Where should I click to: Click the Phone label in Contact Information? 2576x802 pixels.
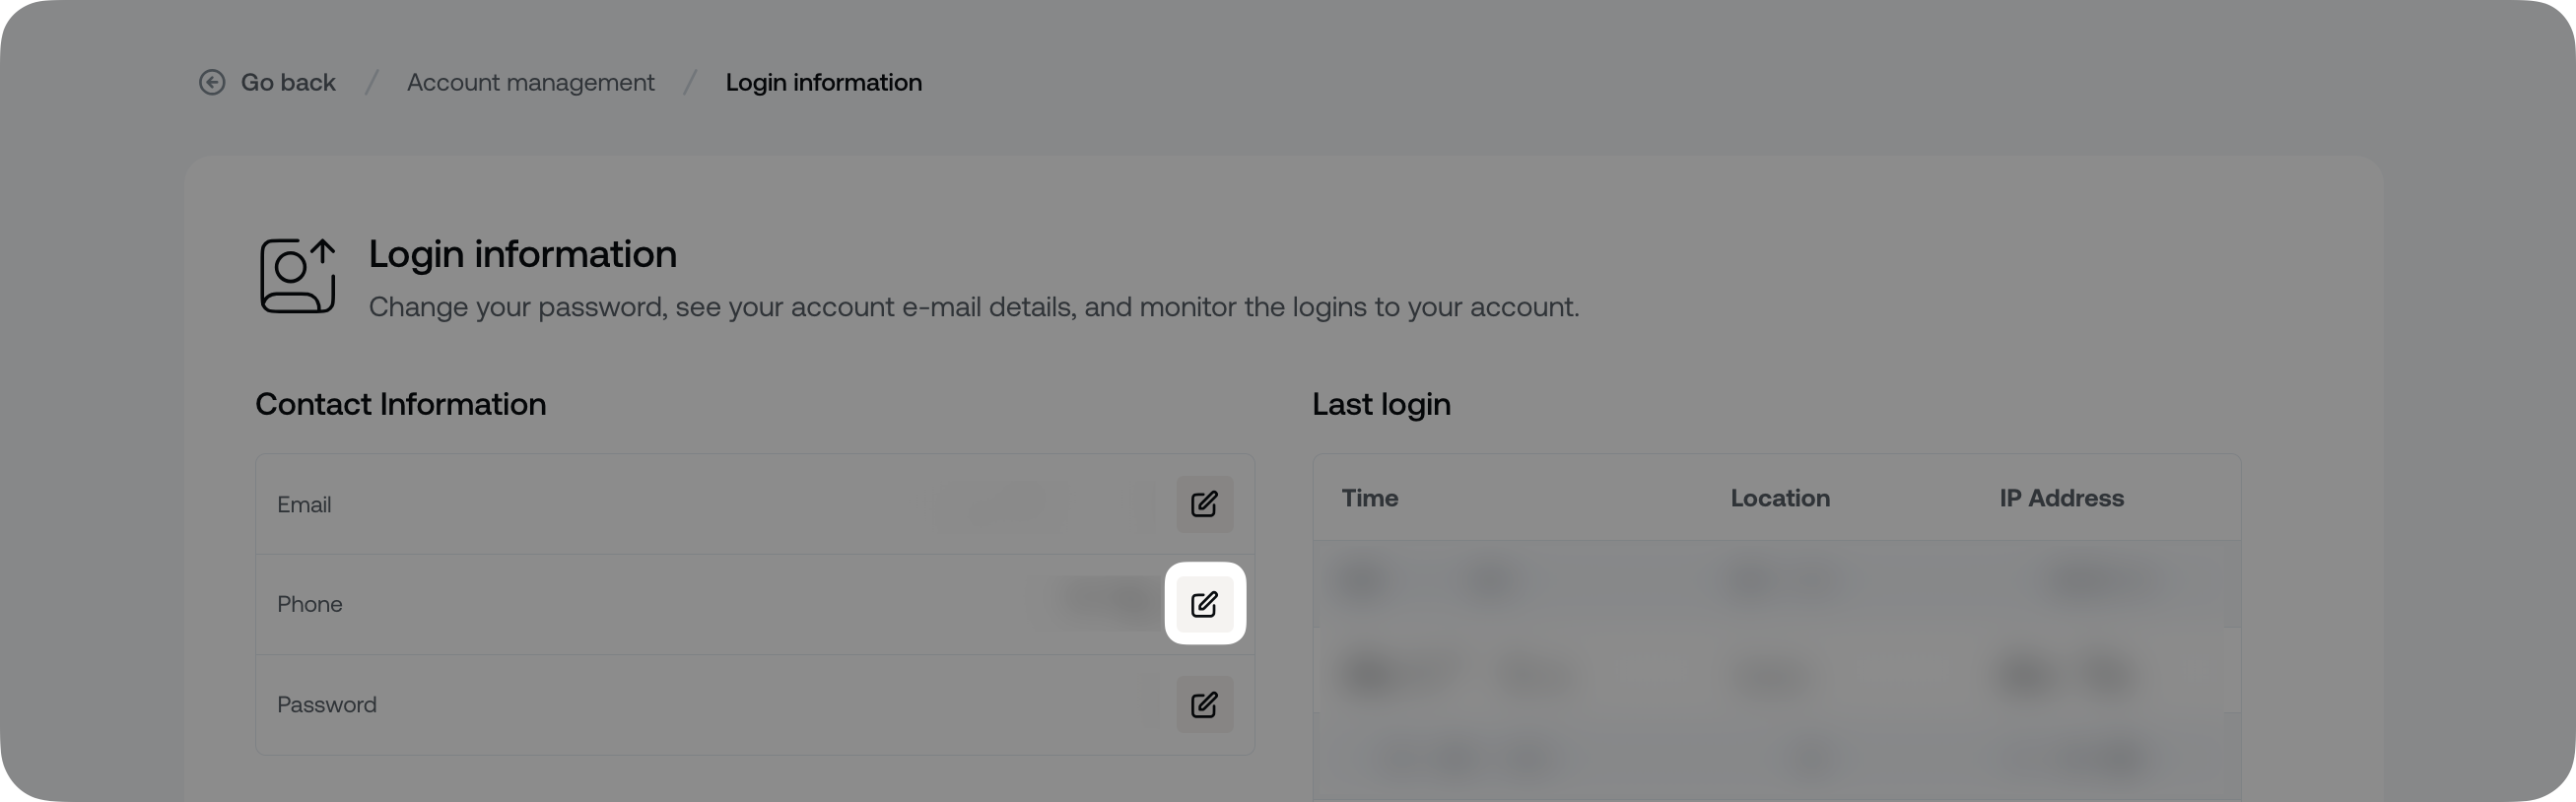[310, 604]
